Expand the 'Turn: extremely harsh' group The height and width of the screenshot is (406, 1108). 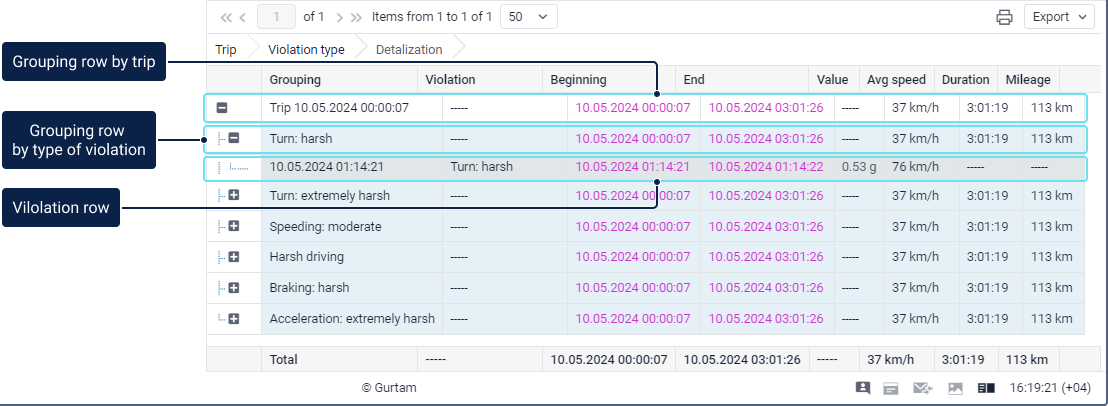point(234,196)
